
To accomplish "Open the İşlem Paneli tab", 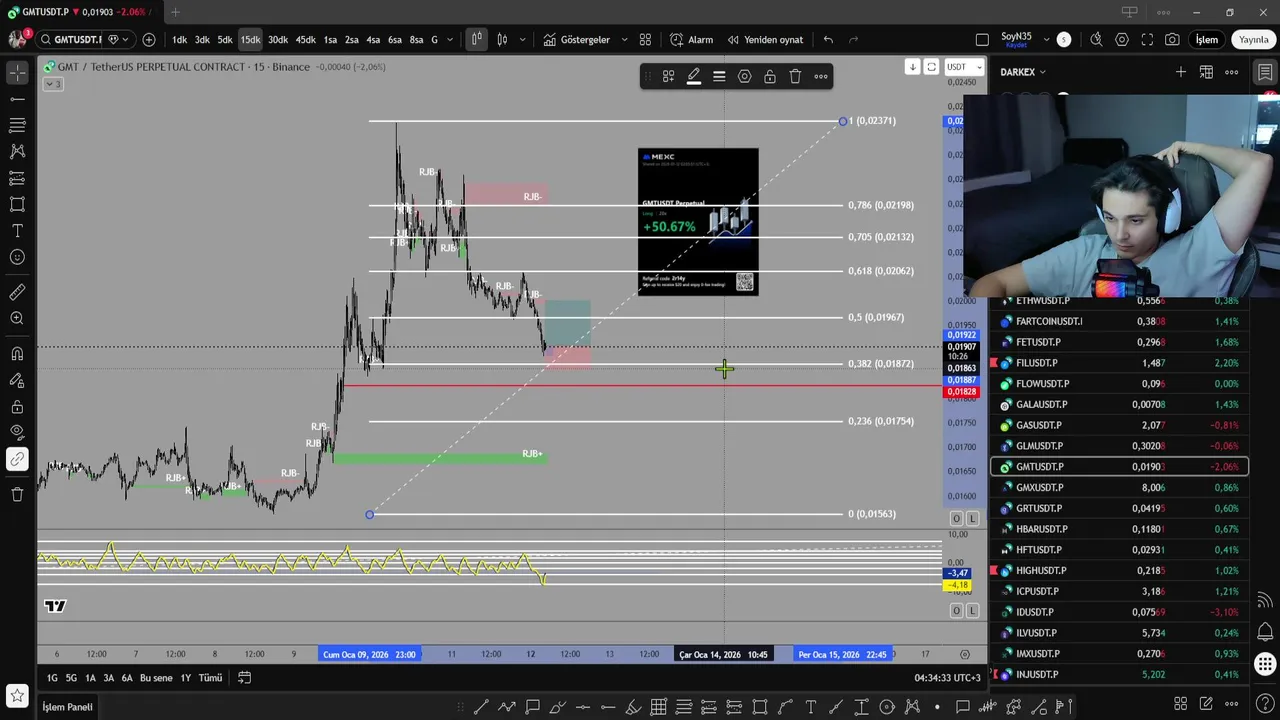I will pos(67,707).
